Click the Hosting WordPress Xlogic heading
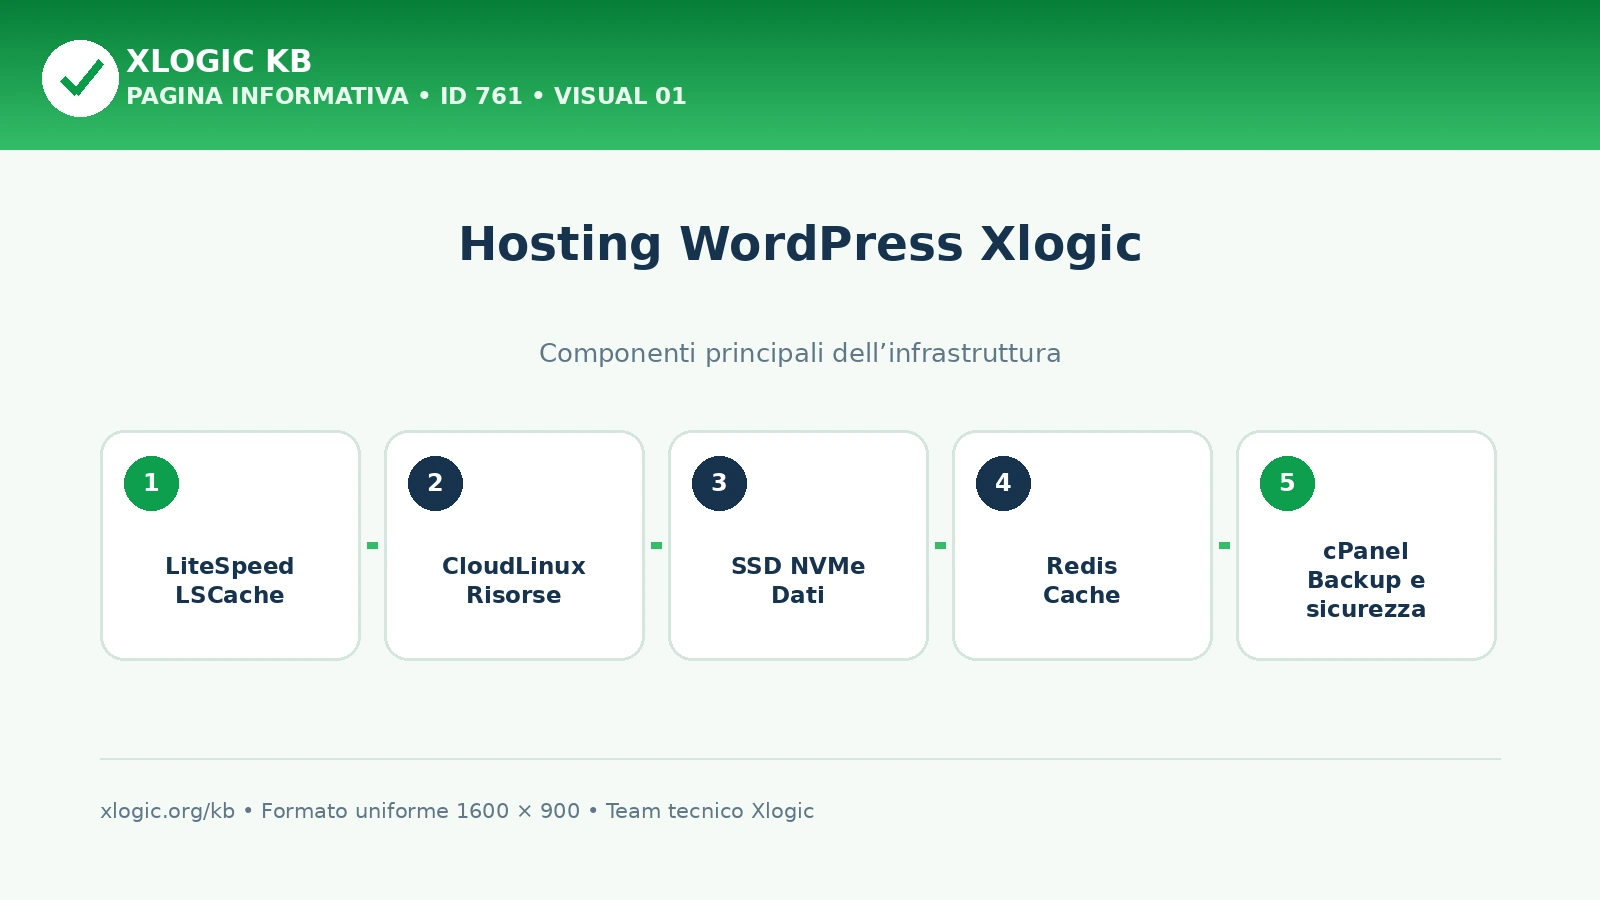Viewport: 1600px width, 900px height. click(800, 244)
